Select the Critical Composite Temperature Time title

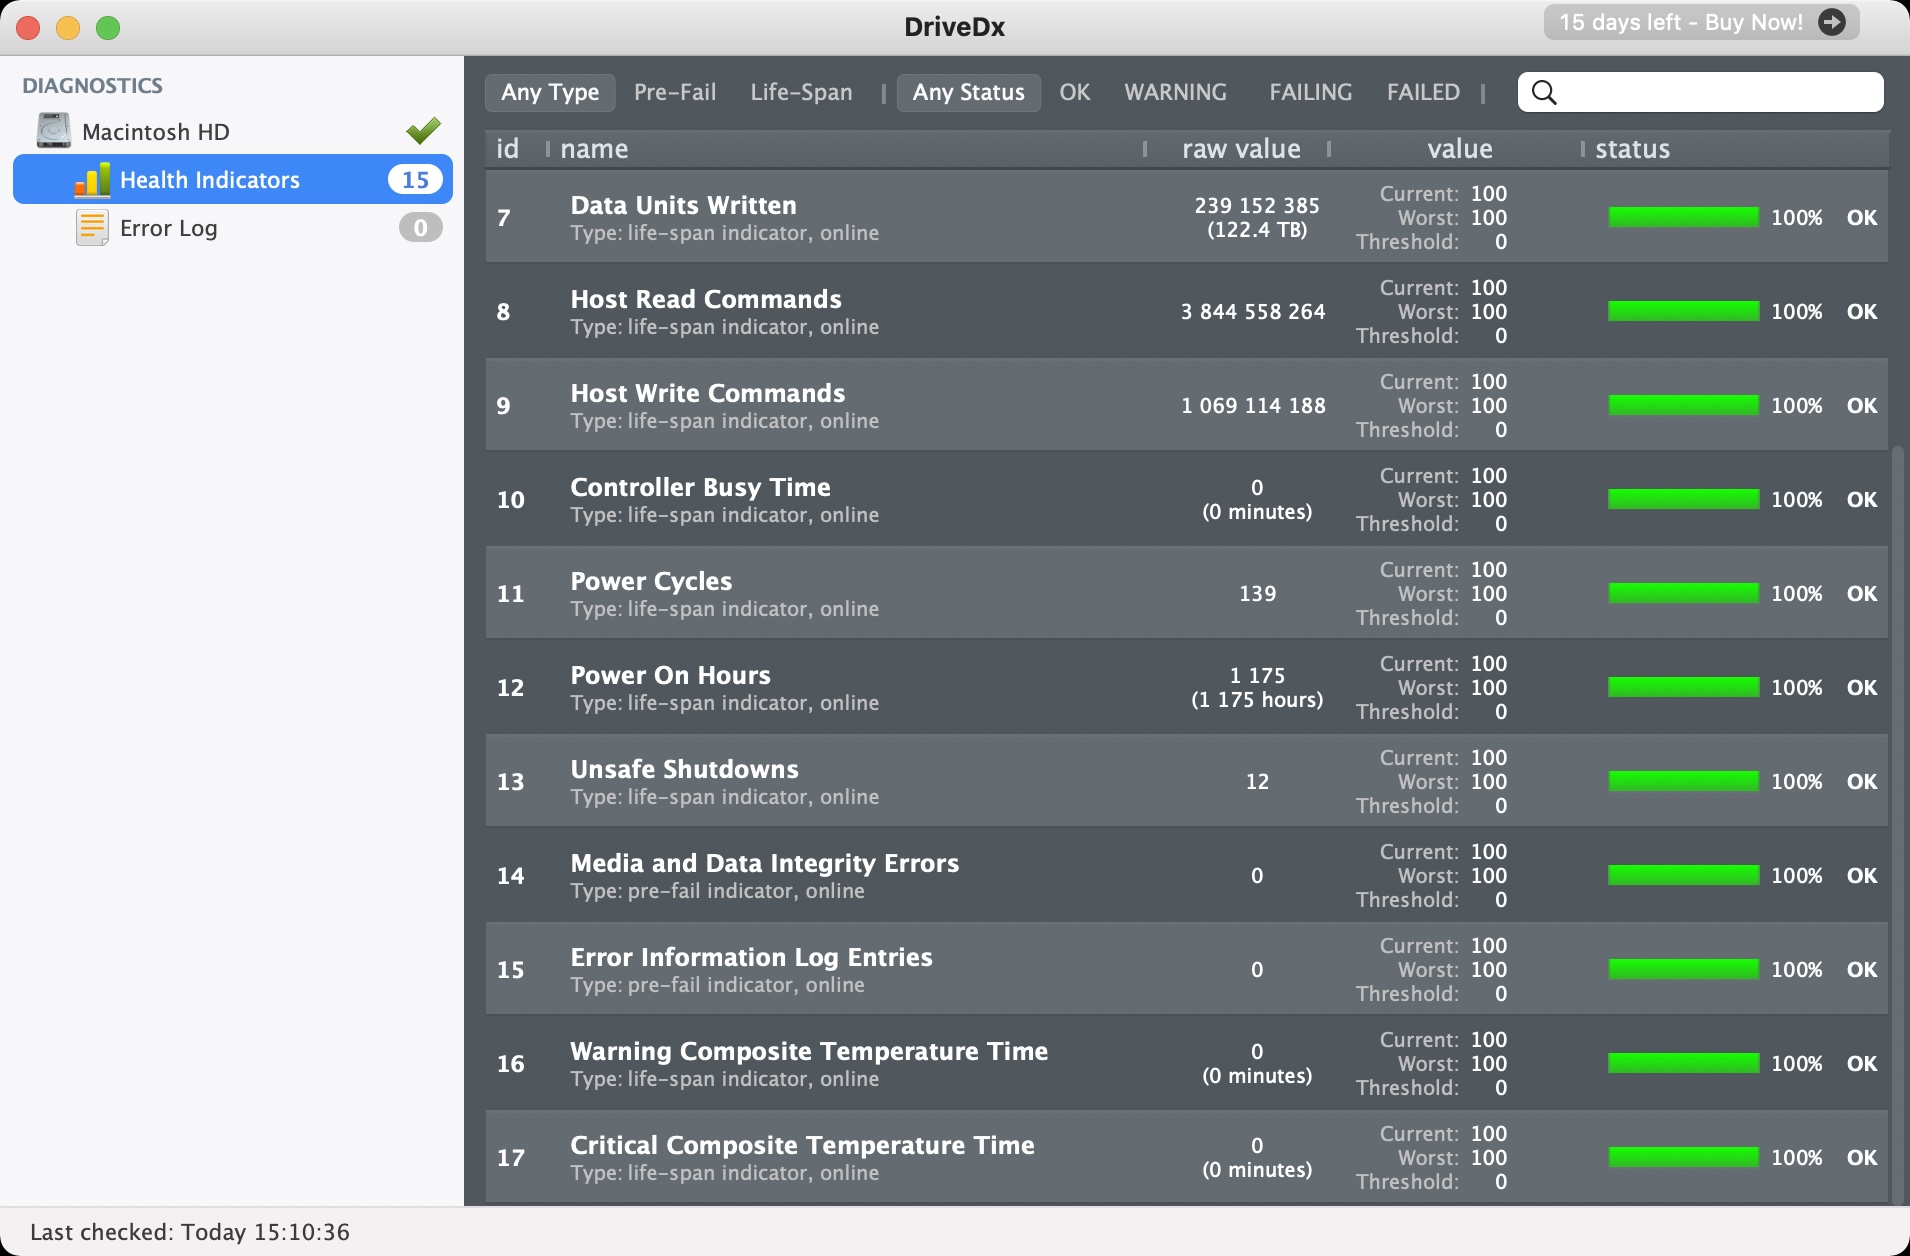click(x=802, y=1145)
